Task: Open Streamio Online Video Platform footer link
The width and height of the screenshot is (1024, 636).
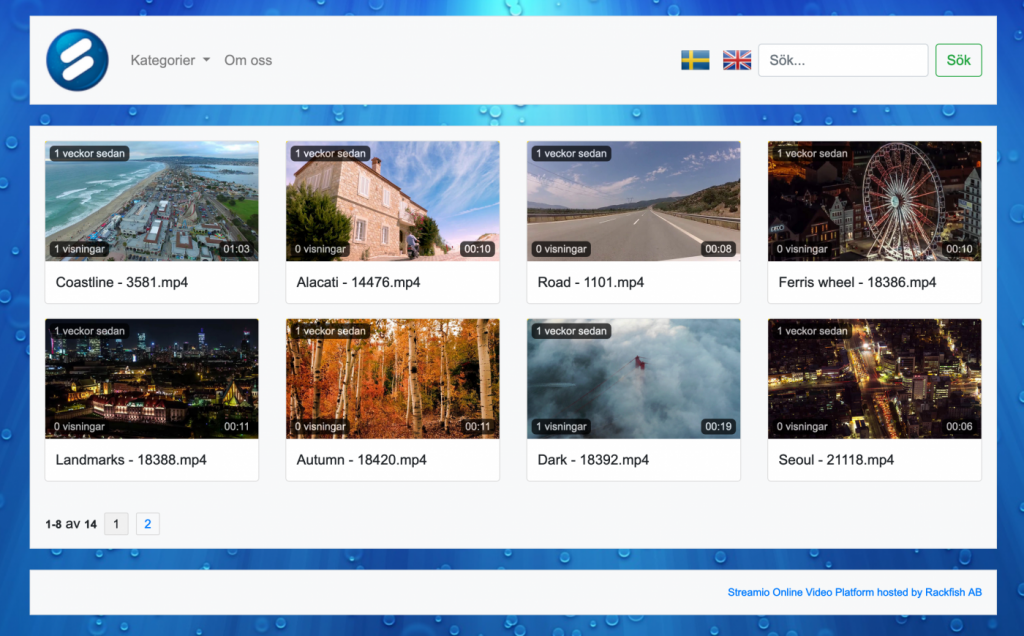Action: (854, 592)
